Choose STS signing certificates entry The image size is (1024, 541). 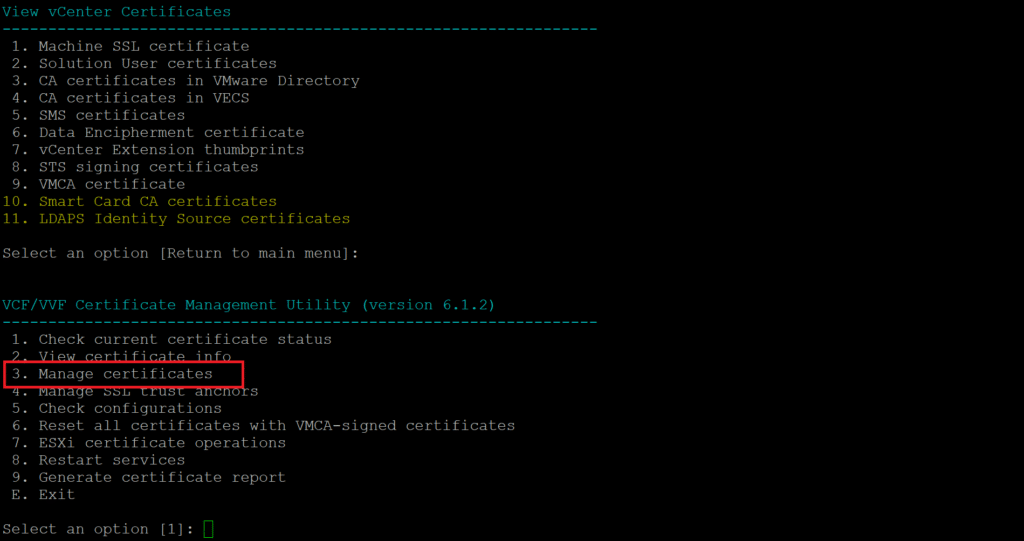point(135,167)
